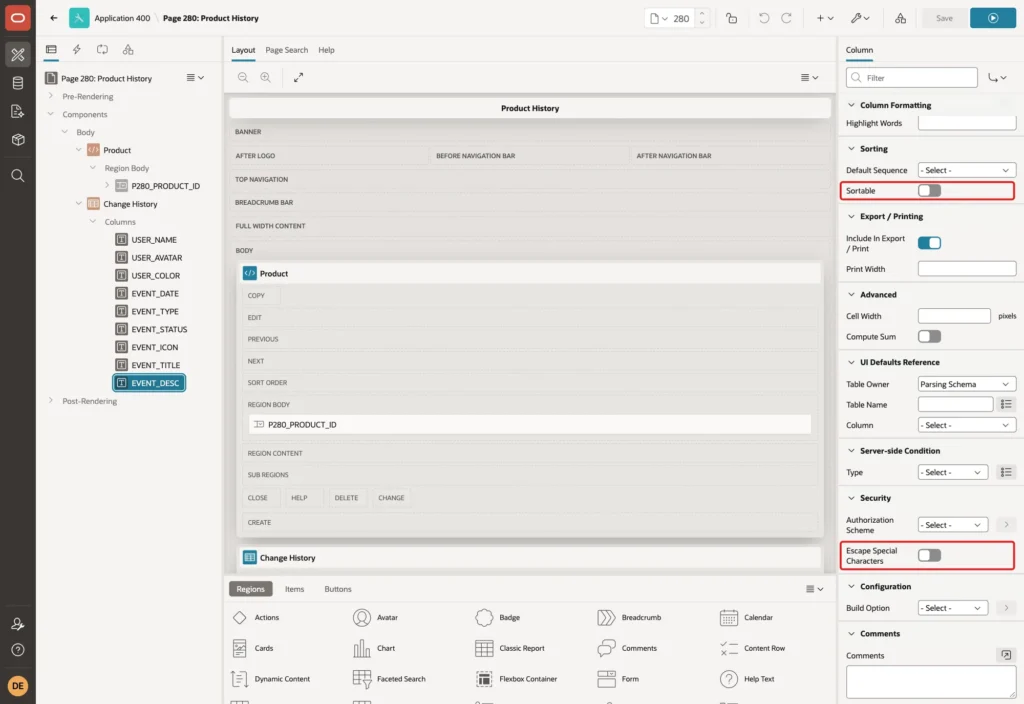The height and width of the screenshot is (704, 1024).
Task: Click the search magnifier in left sidebar
Action: point(18,175)
